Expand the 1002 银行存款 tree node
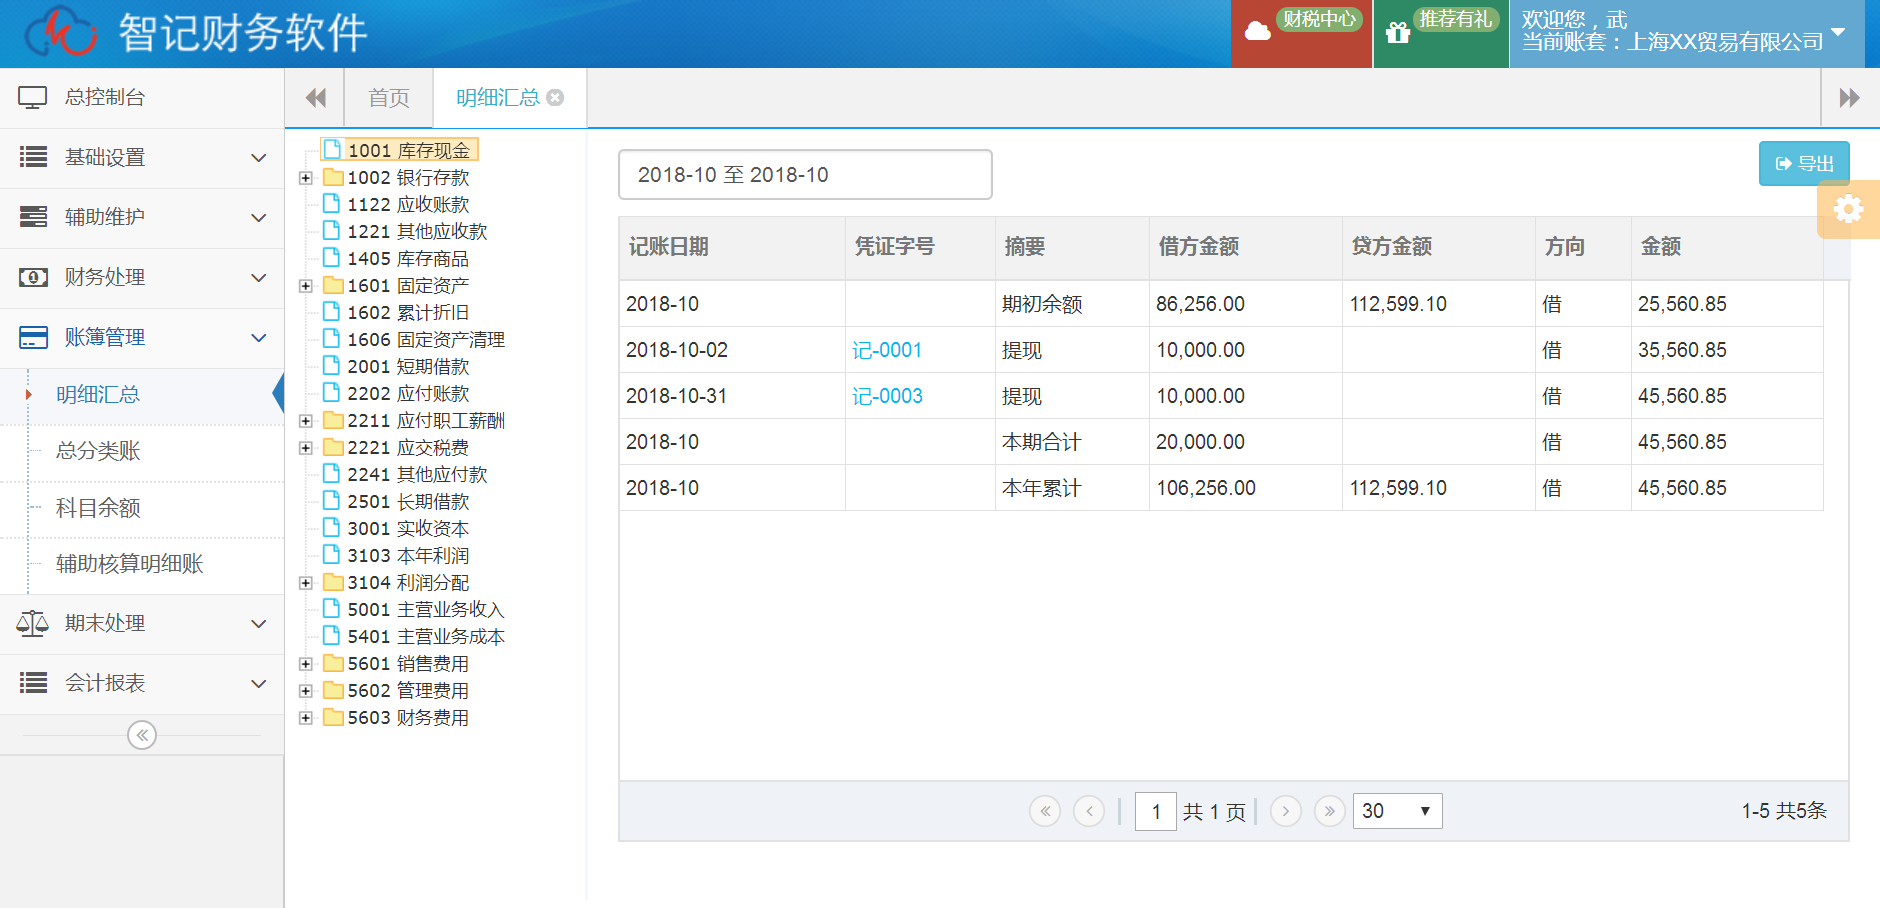Image resolution: width=1880 pixels, height=908 pixels. (306, 178)
